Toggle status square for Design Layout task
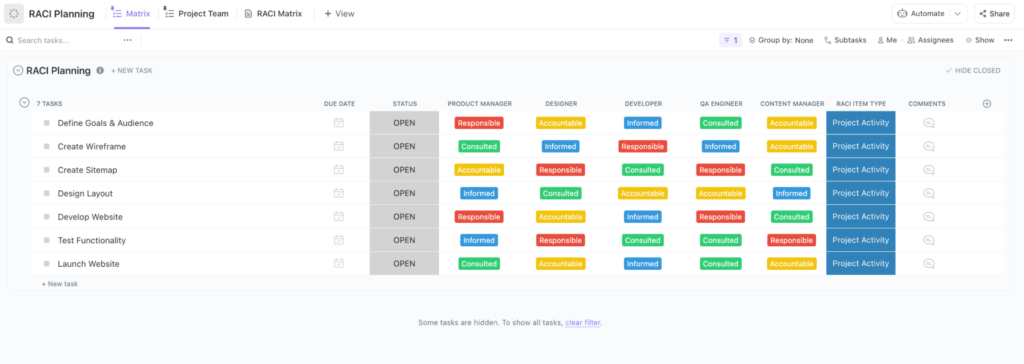Viewport: 1024px width, 364px height. tap(46, 193)
